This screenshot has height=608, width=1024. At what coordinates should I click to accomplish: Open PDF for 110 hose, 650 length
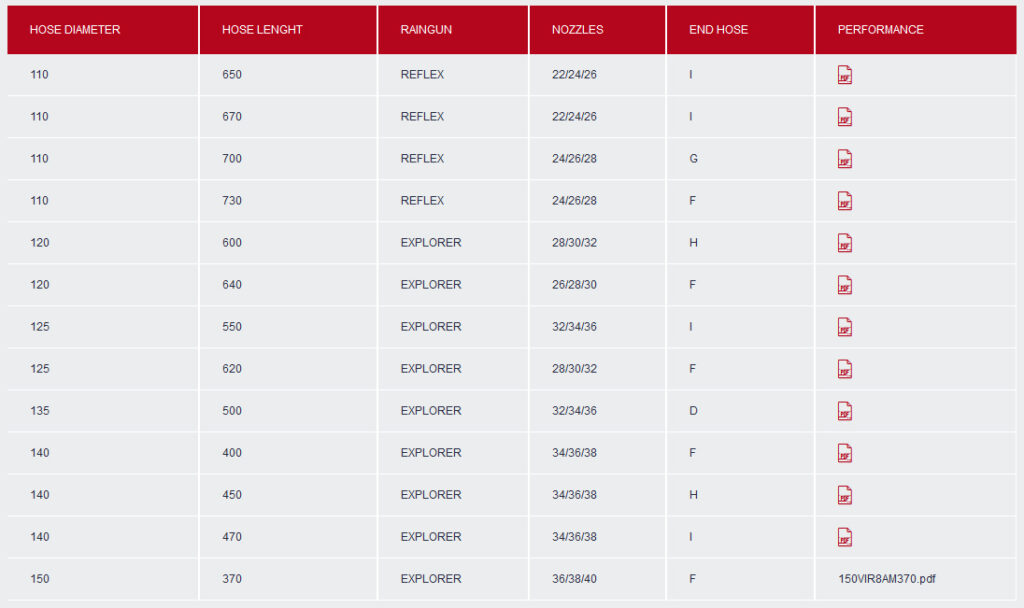coord(844,75)
